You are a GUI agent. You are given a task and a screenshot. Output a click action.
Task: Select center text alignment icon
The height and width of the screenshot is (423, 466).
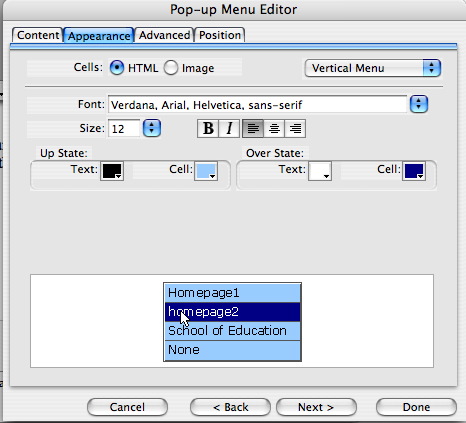tap(274, 128)
